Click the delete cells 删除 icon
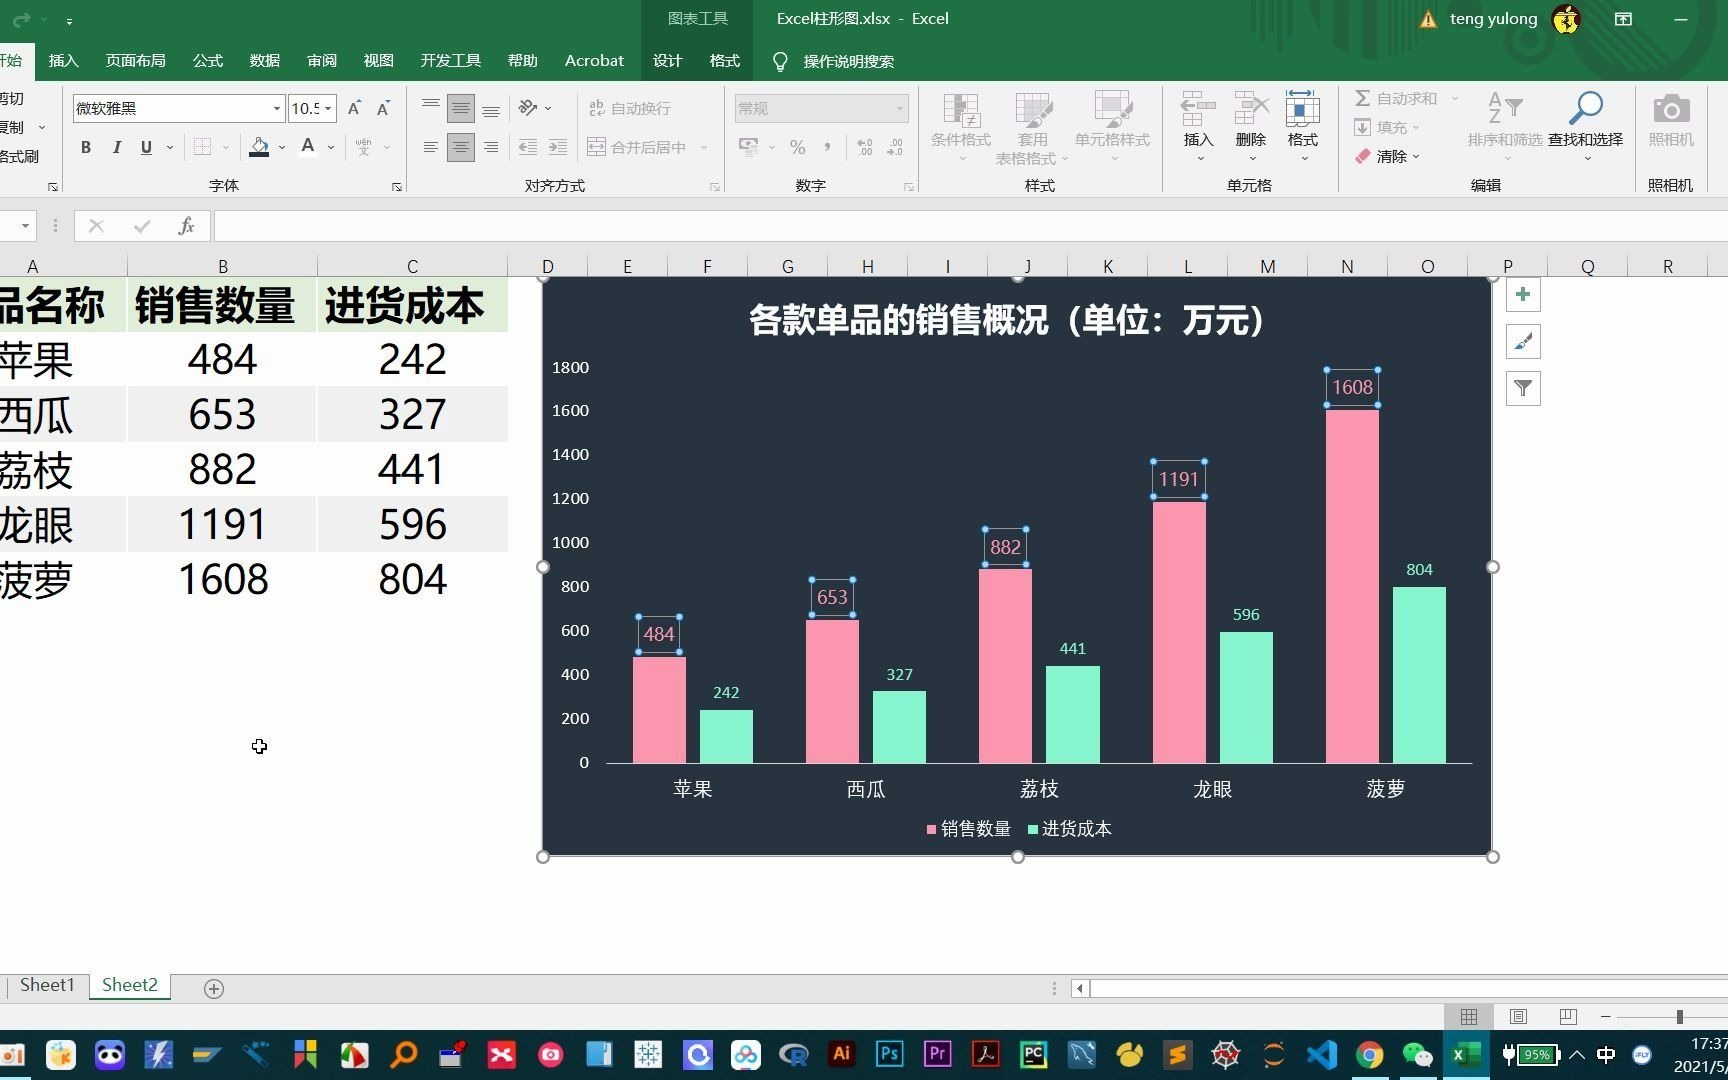 (x=1251, y=109)
